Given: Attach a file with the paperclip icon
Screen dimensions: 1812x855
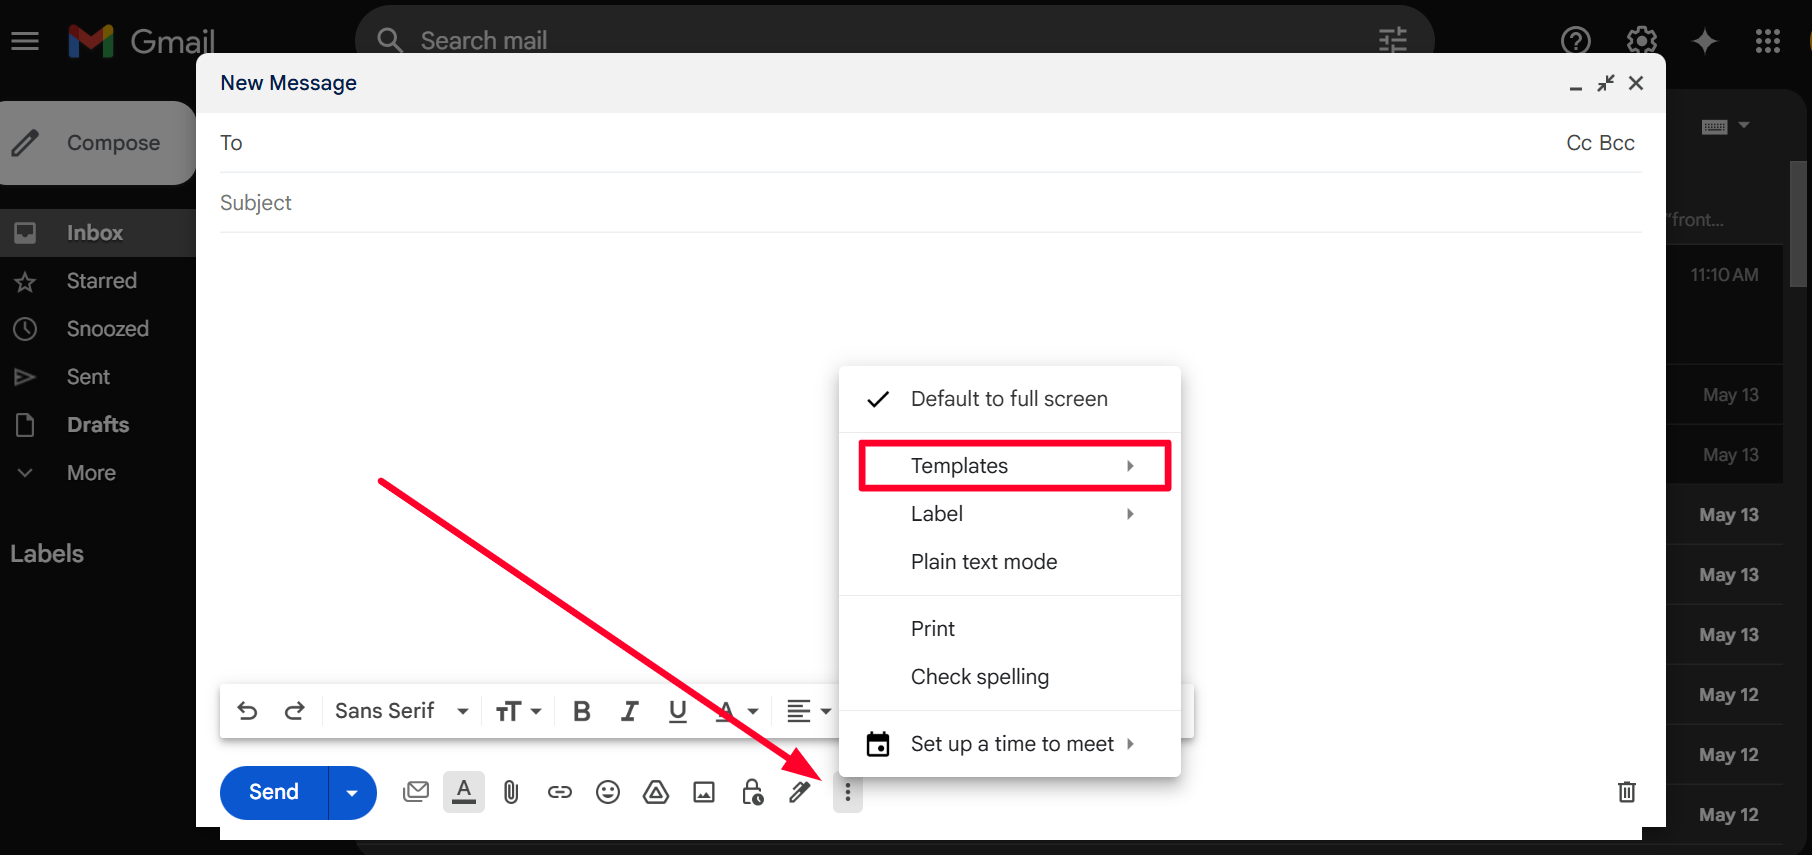Looking at the screenshot, I should pyautogui.click(x=511, y=793).
